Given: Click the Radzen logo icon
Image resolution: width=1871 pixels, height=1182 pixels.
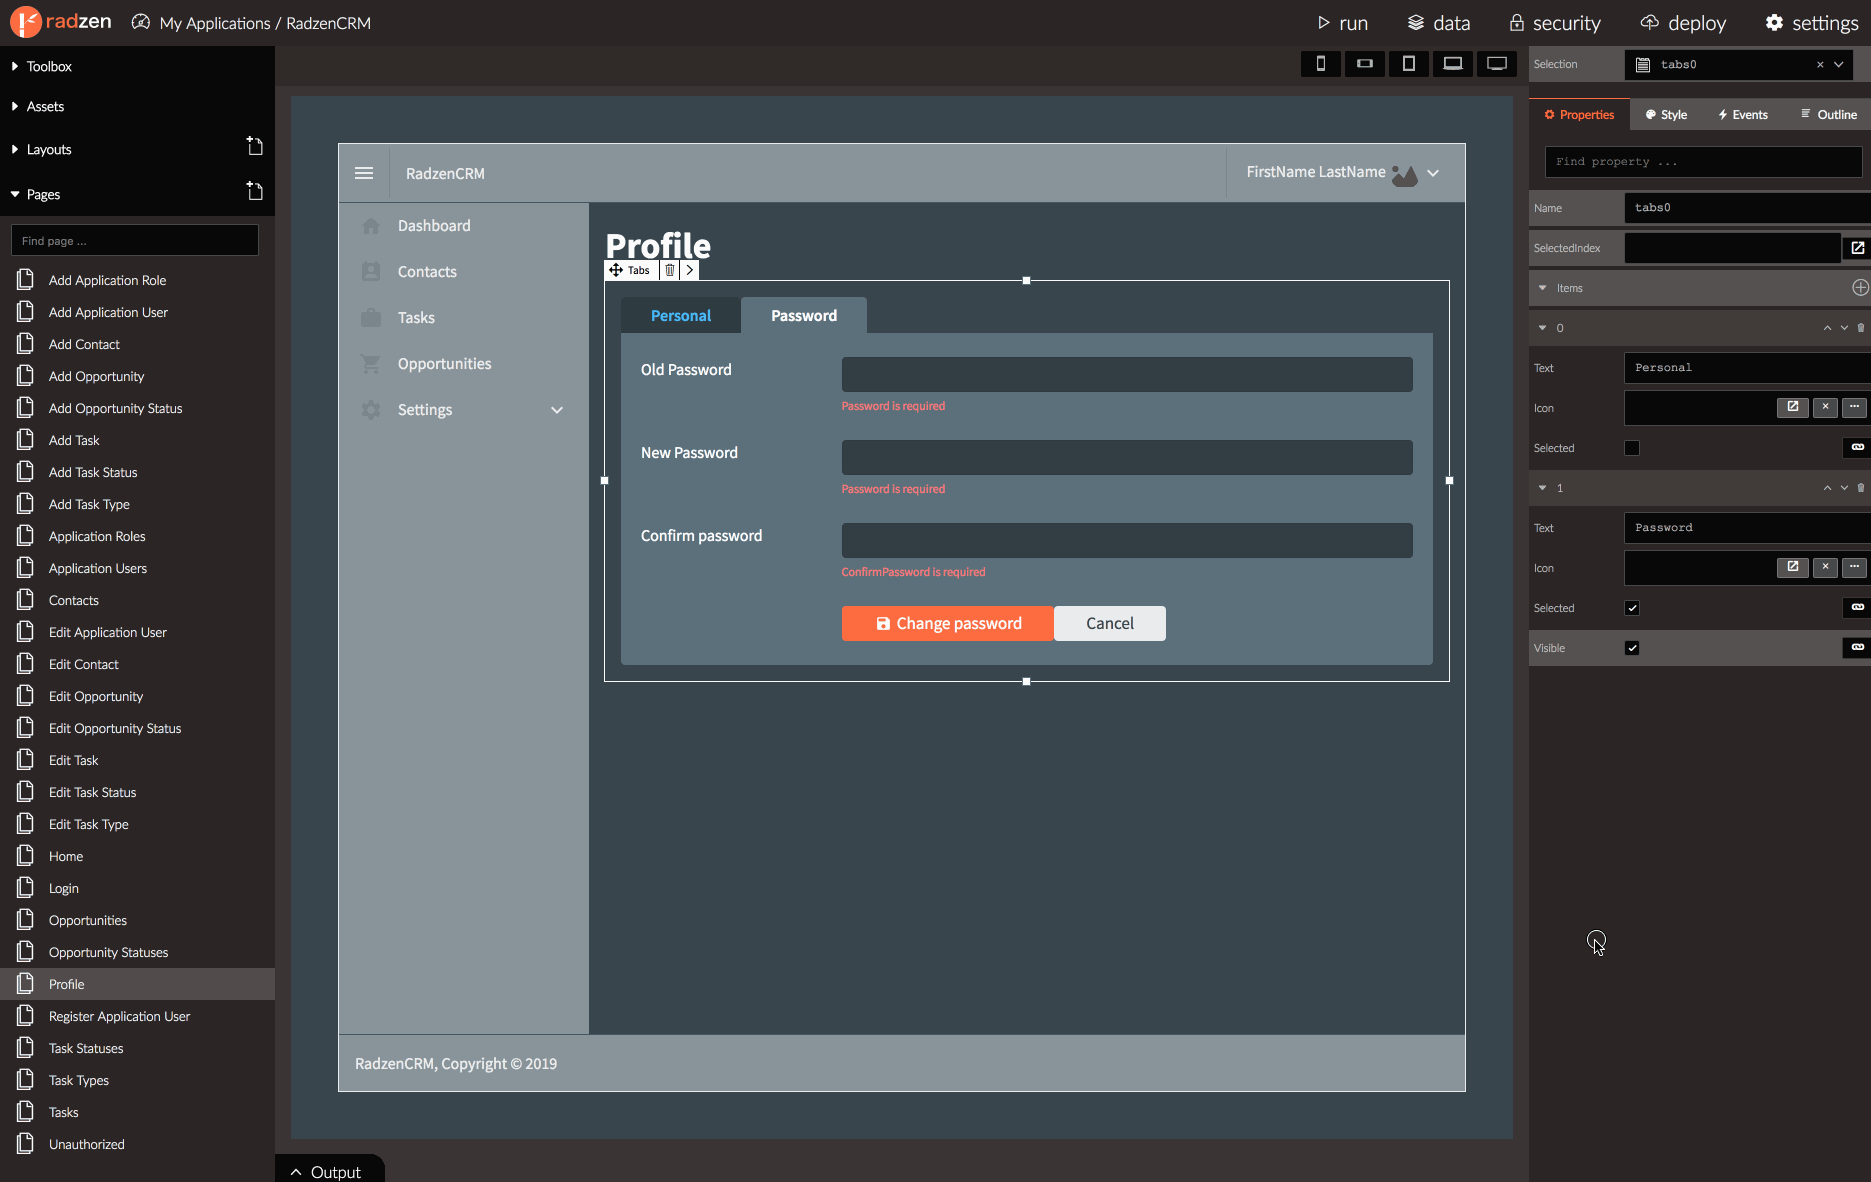Looking at the screenshot, I should [x=25, y=21].
